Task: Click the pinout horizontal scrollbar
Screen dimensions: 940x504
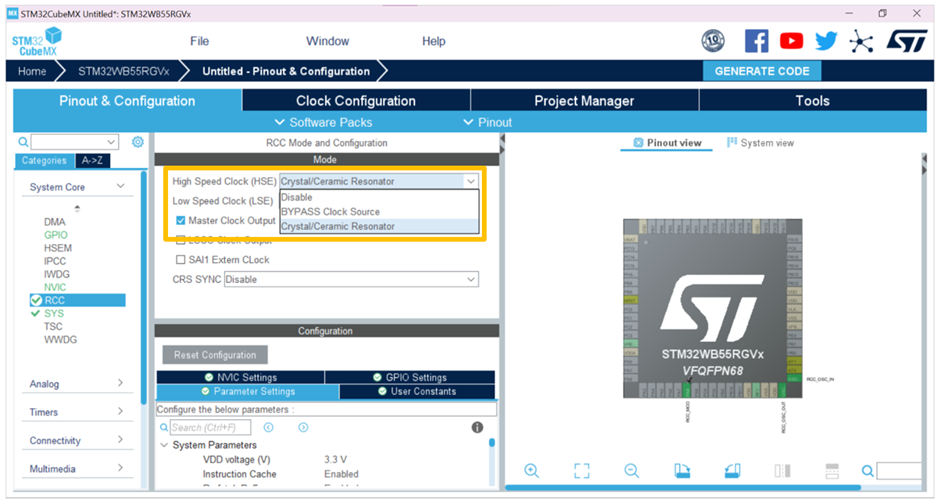Action: [x=683, y=488]
